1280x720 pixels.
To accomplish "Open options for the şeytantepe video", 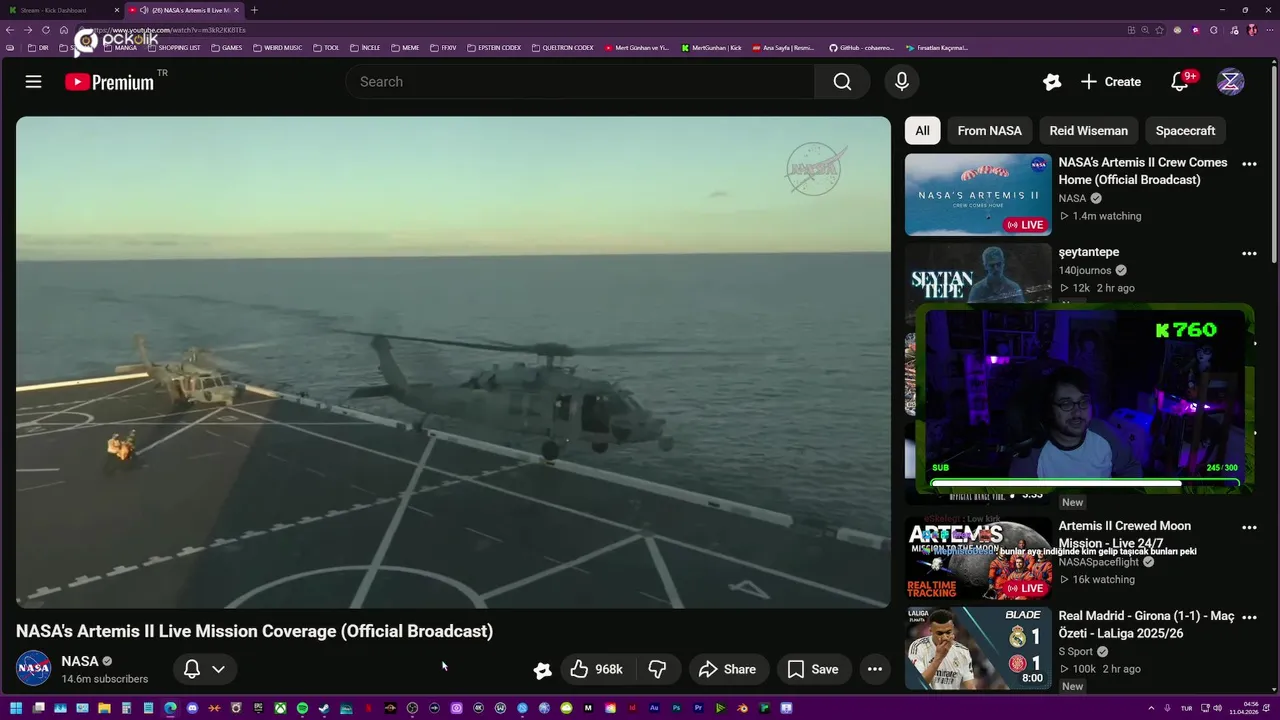I will click(1249, 253).
